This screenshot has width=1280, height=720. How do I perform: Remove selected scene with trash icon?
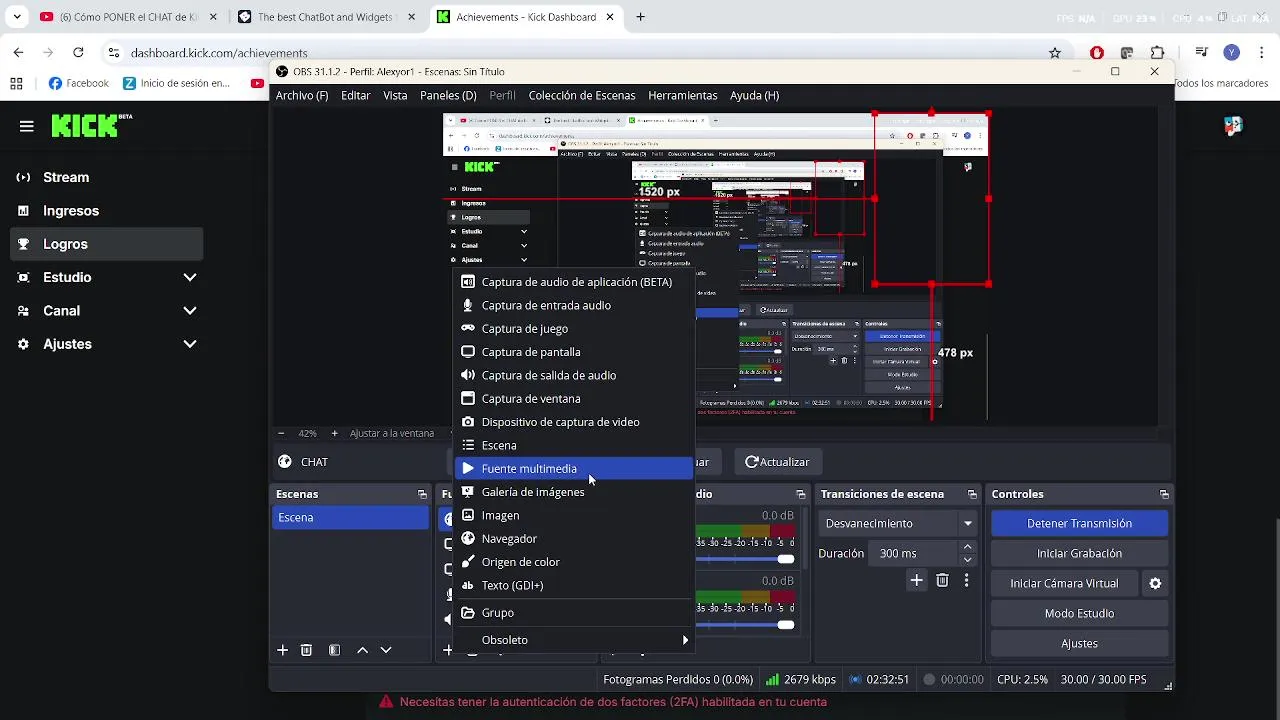point(306,650)
